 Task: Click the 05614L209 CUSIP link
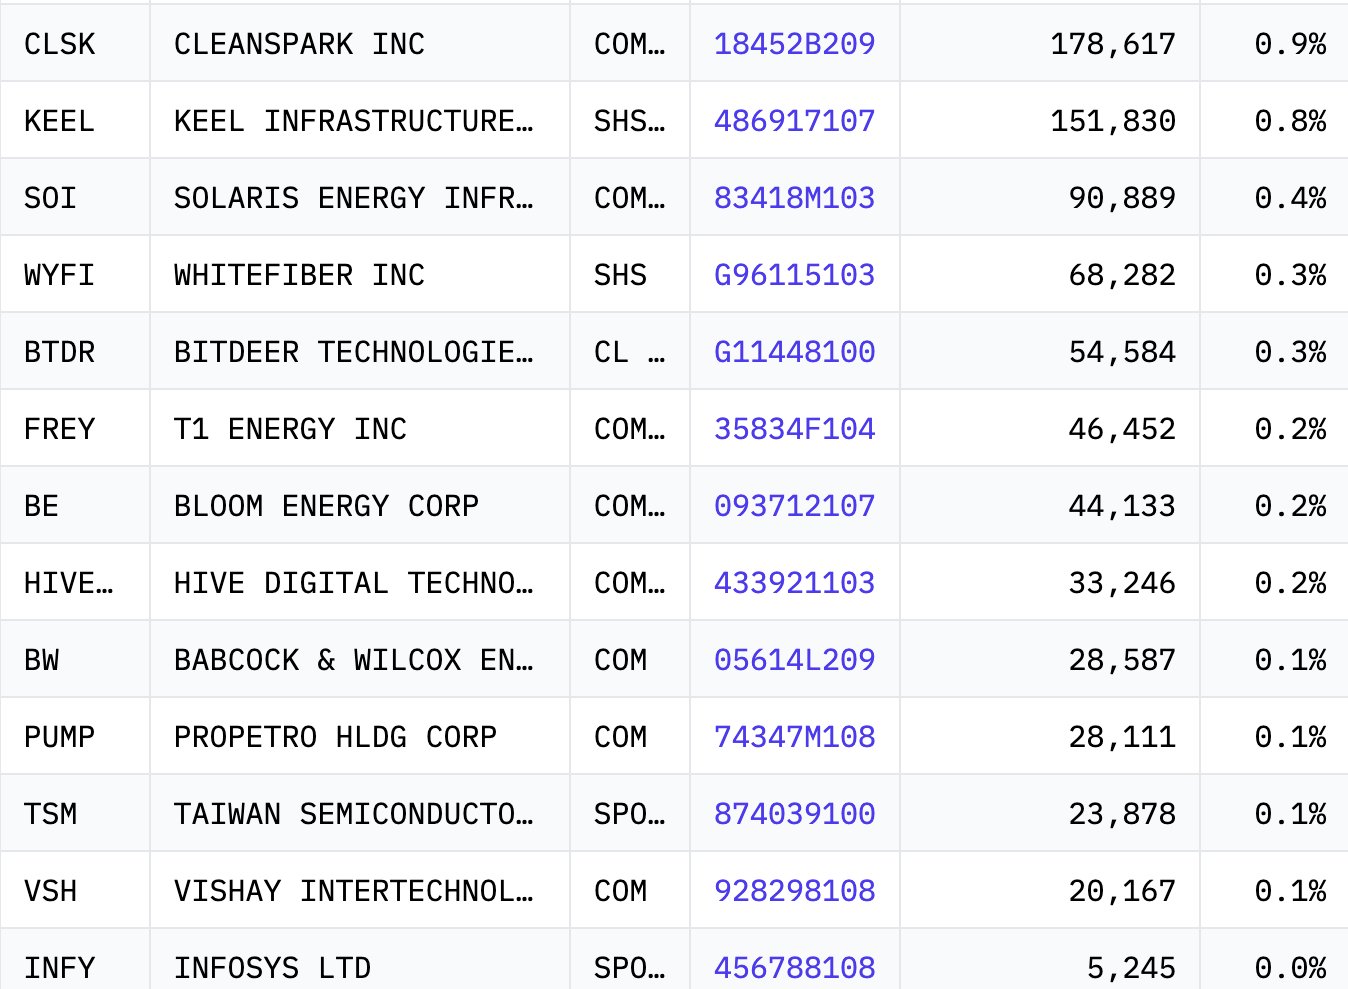coord(794,660)
